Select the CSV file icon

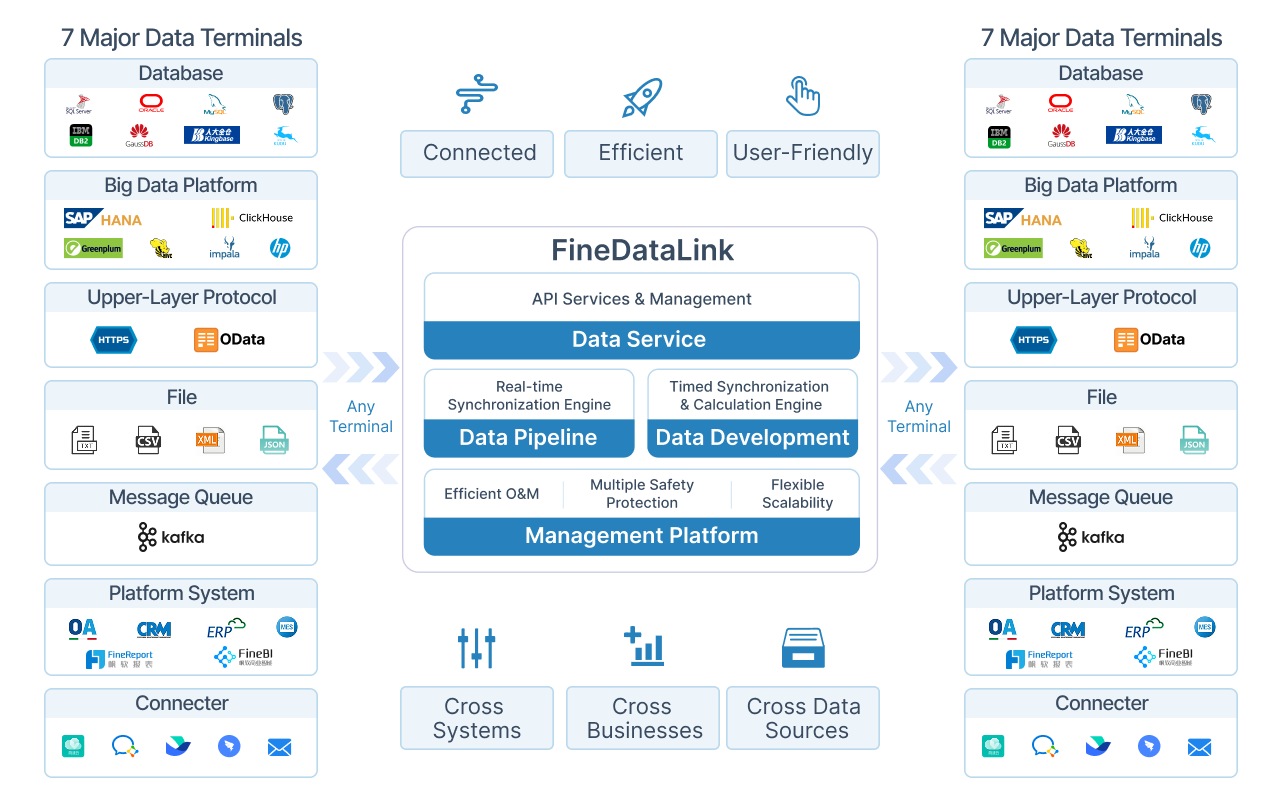pyautogui.click(x=148, y=440)
